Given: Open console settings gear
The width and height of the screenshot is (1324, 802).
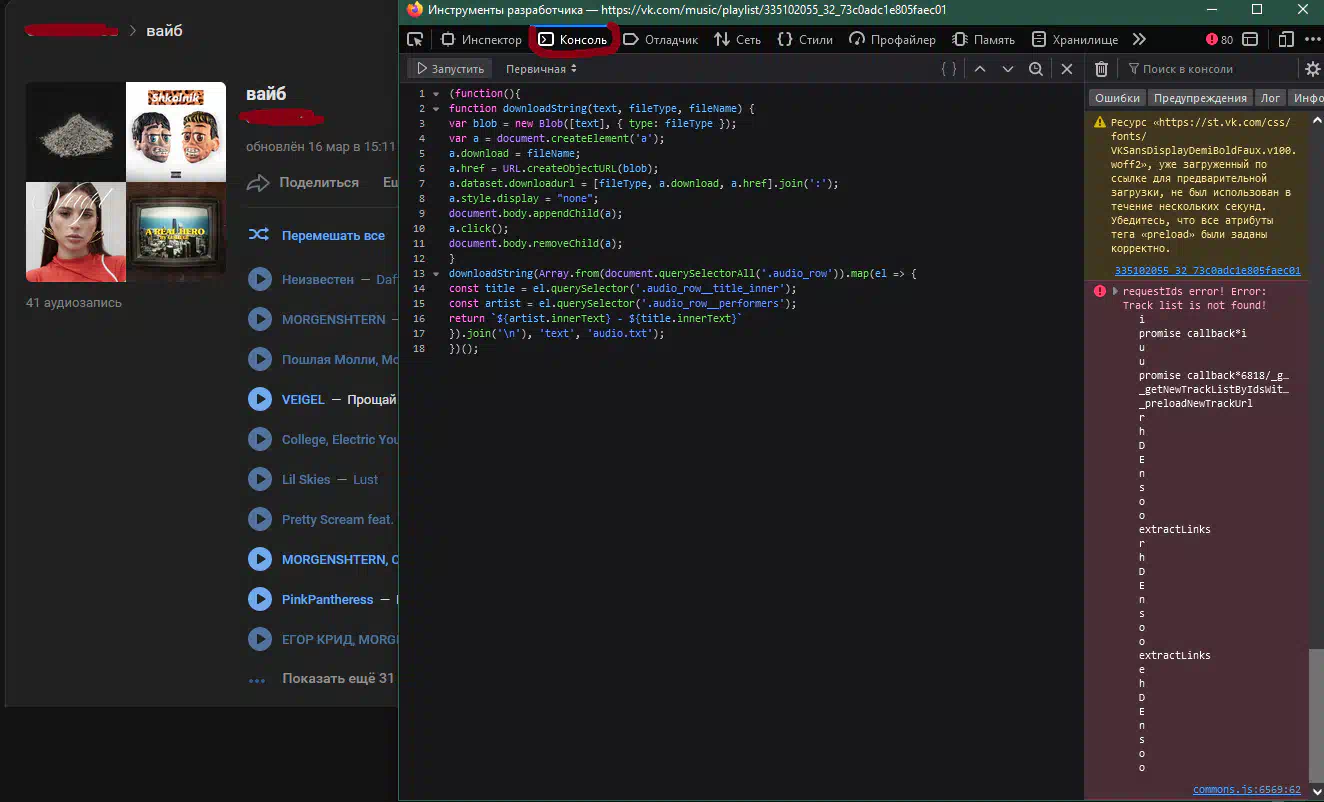Looking at the screenshot, I should pos(1313,69).
